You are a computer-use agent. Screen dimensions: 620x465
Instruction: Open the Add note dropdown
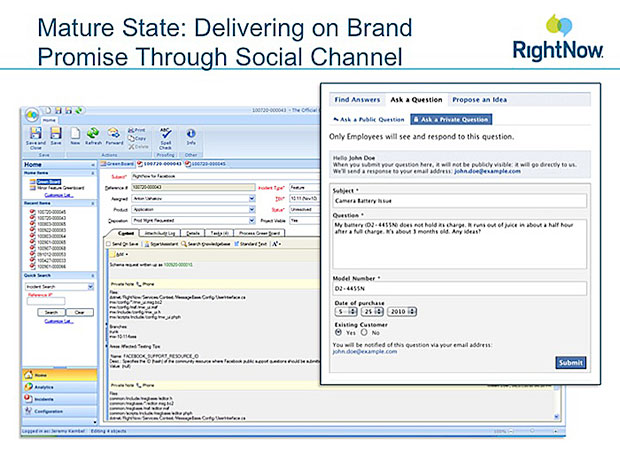click(120, 254)
